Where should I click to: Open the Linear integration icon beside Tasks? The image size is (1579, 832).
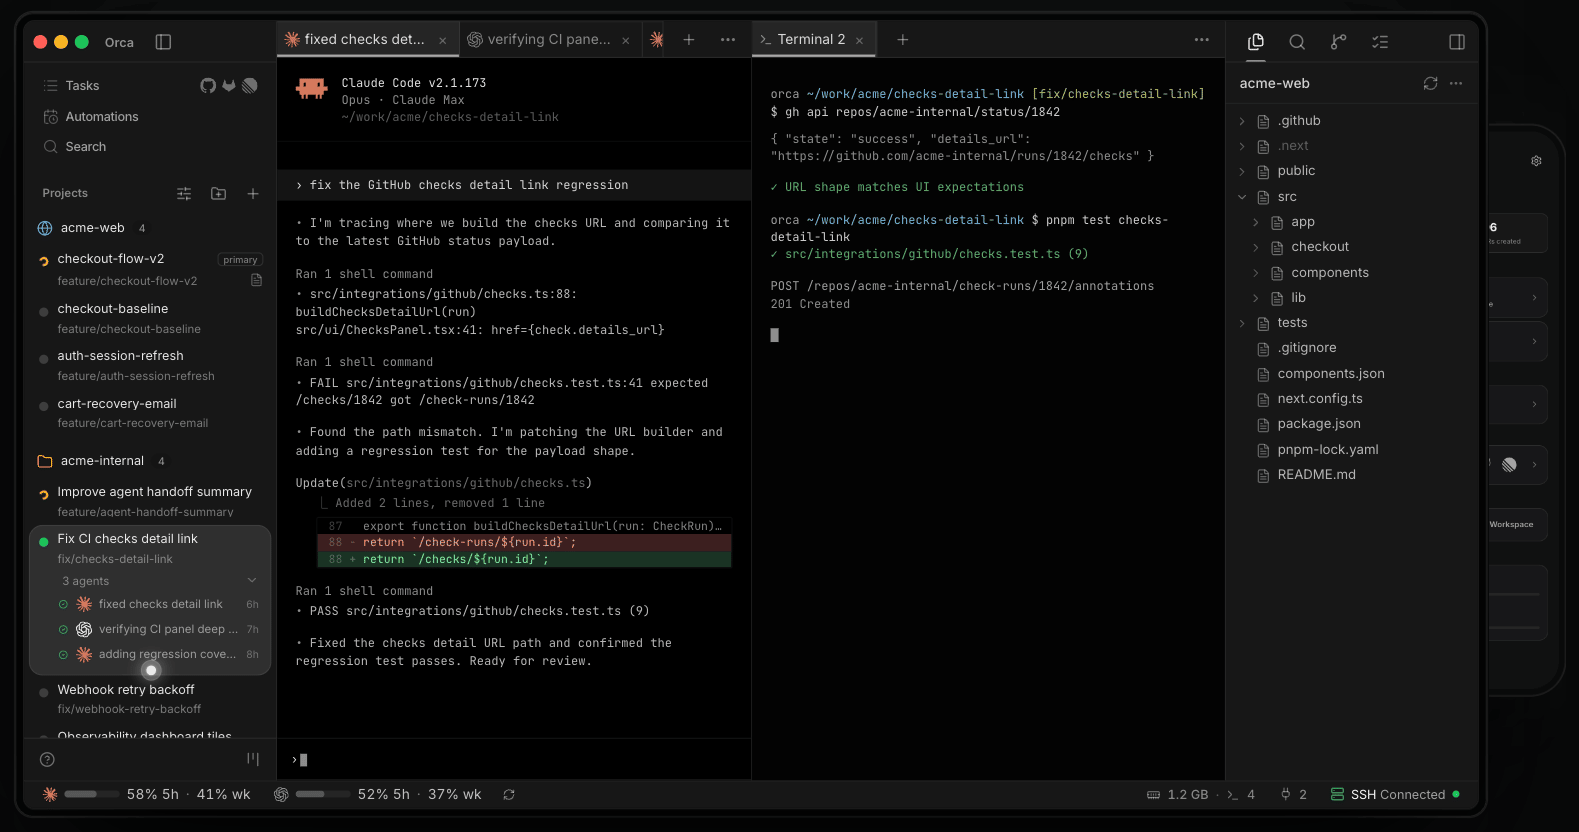(x=250, y=85)
